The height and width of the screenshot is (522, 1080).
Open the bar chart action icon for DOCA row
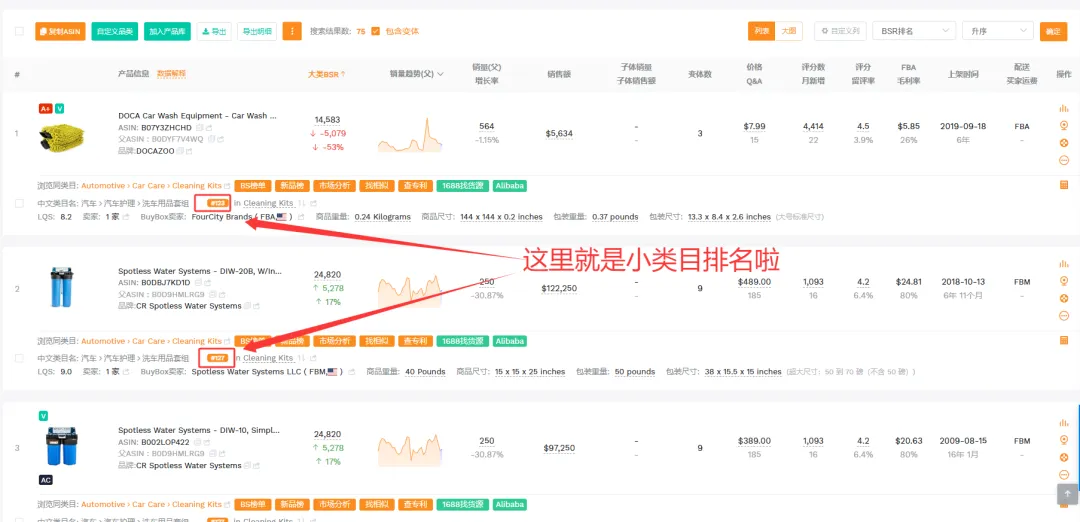pyautogui.click(x=1063, y=108)
